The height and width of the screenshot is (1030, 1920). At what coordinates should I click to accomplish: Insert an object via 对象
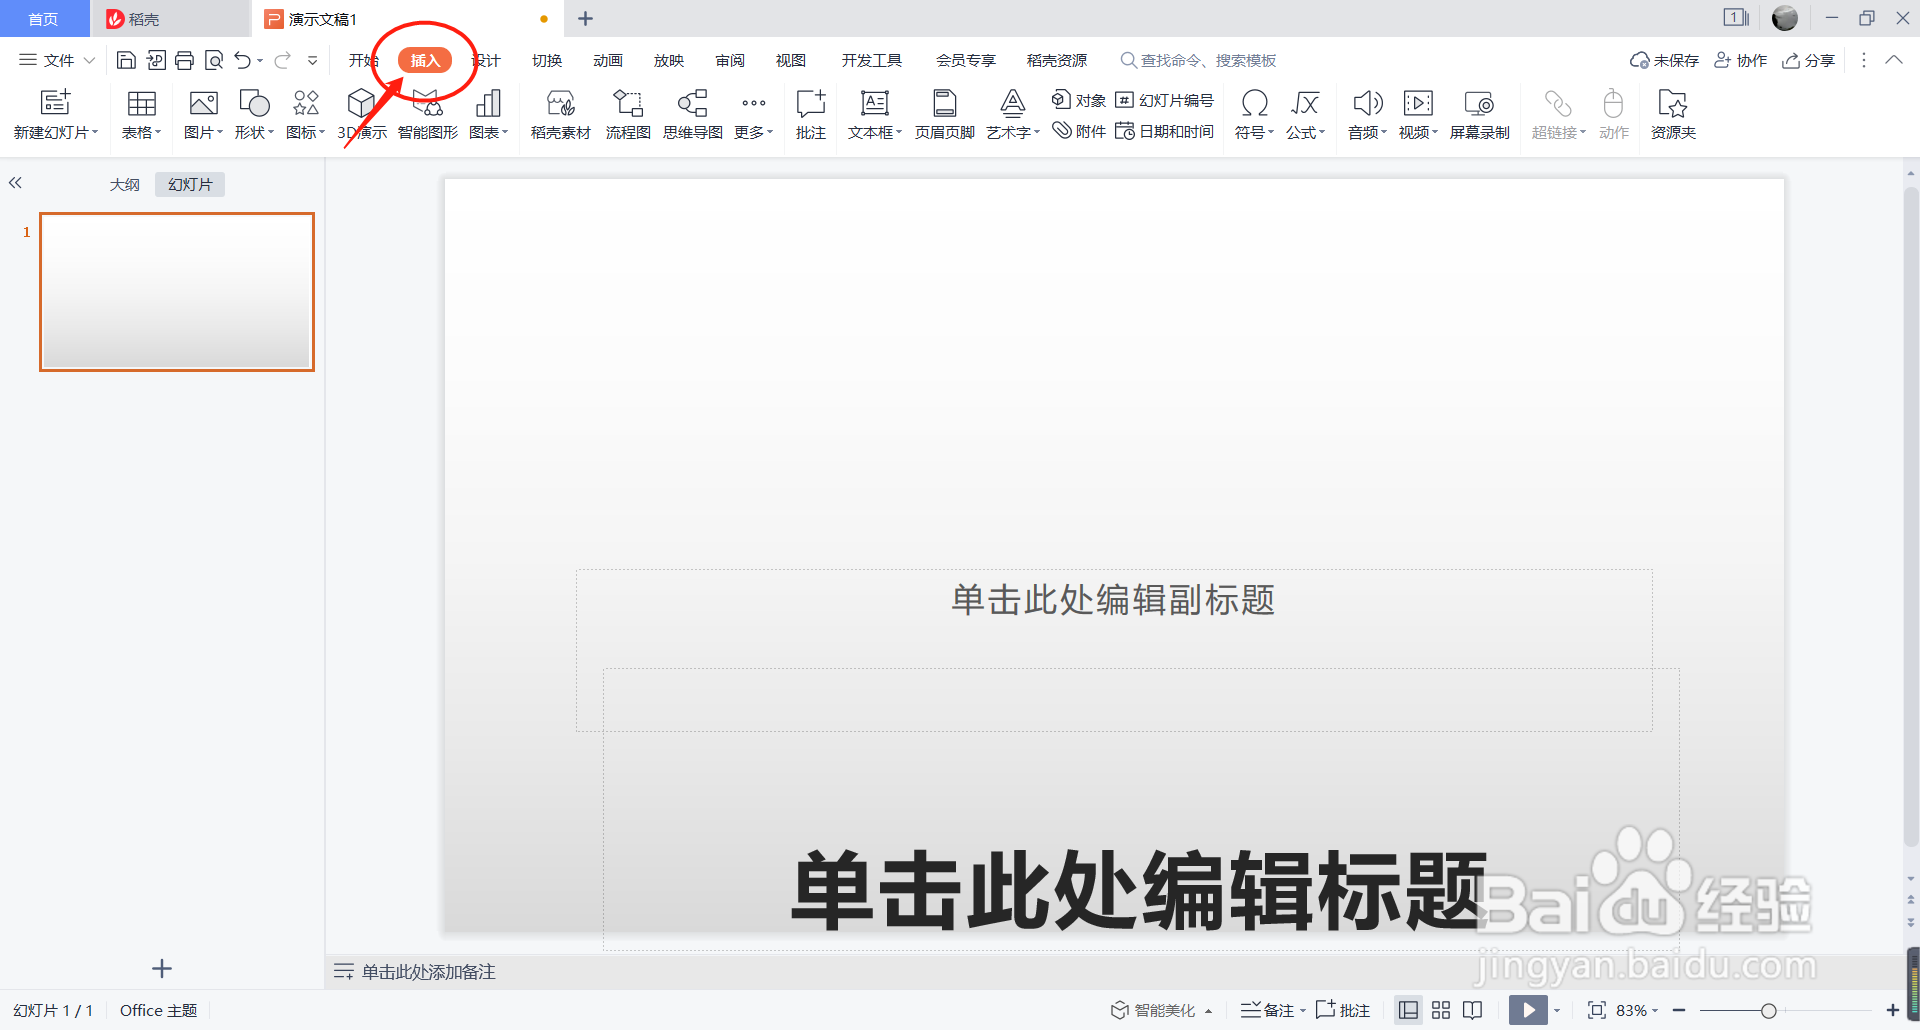pos(1078,100)
